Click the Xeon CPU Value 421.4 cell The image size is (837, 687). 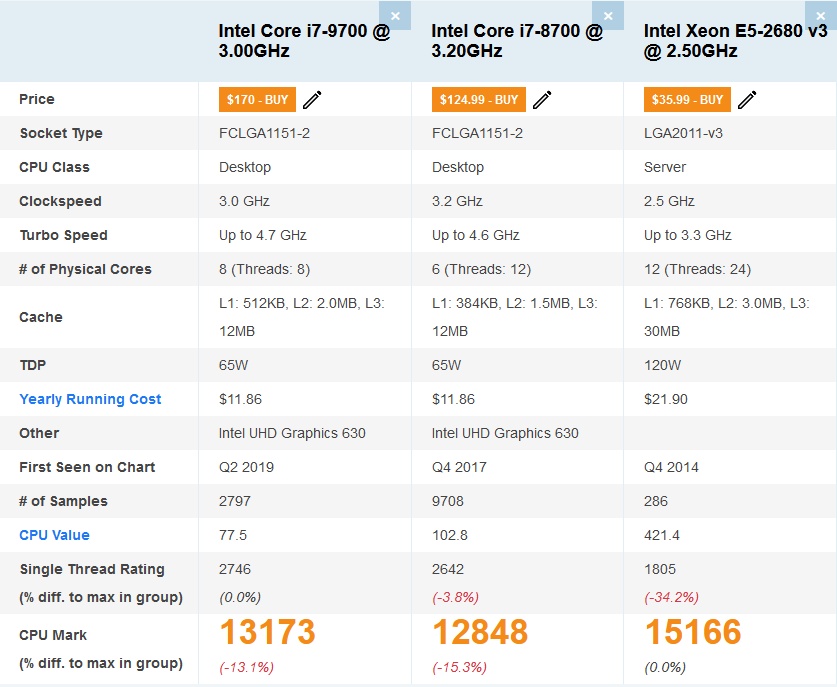(x=662, y=535)
